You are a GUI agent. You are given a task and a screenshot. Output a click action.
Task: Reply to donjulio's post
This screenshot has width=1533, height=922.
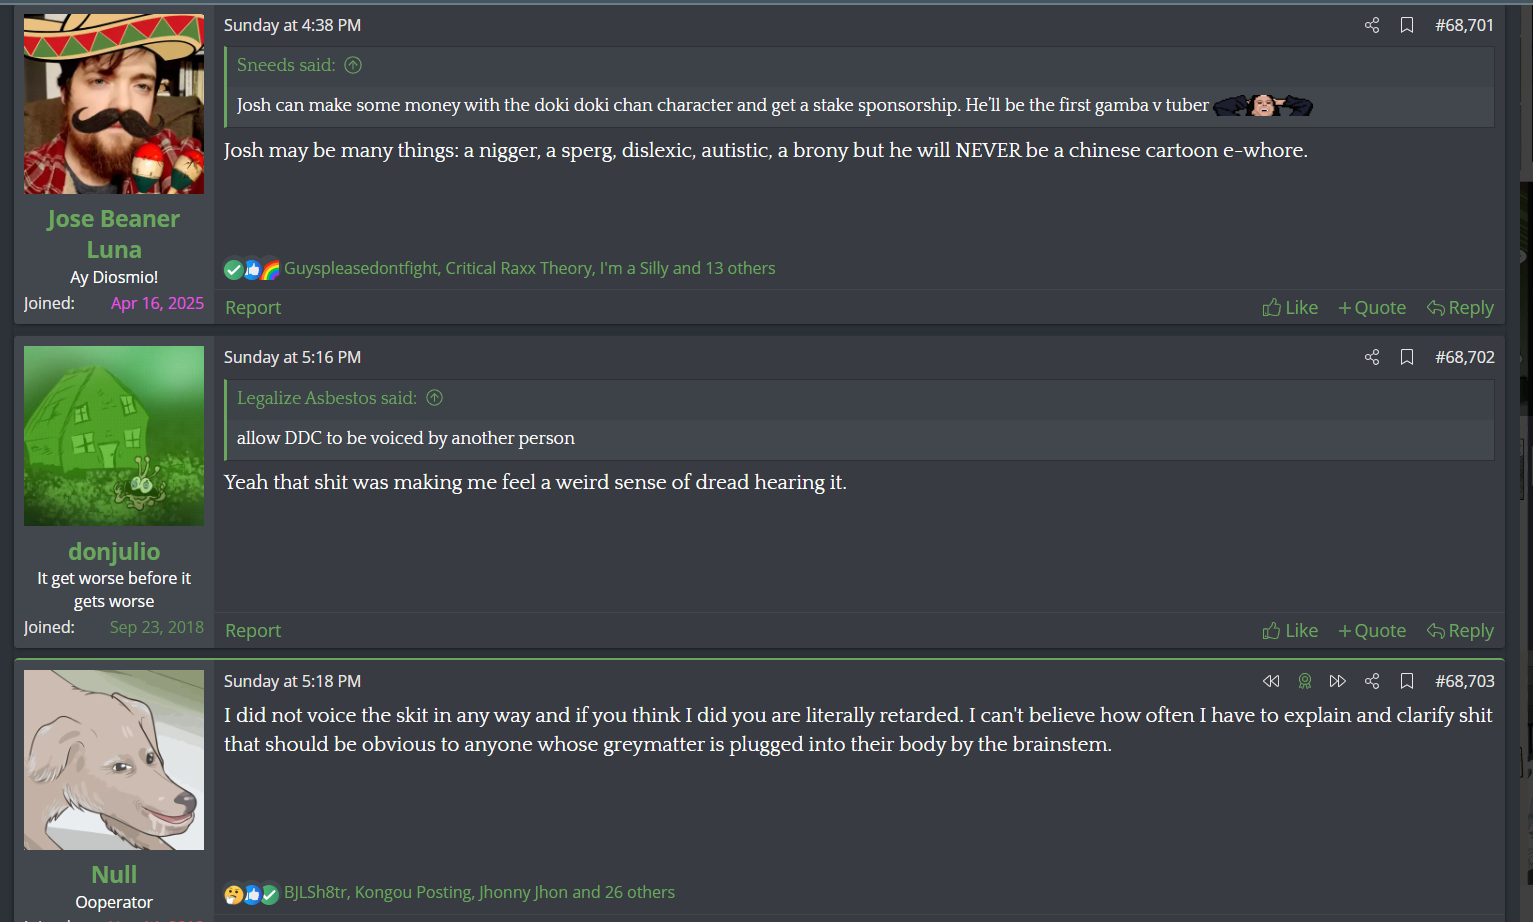click(x=1460, y=631)
